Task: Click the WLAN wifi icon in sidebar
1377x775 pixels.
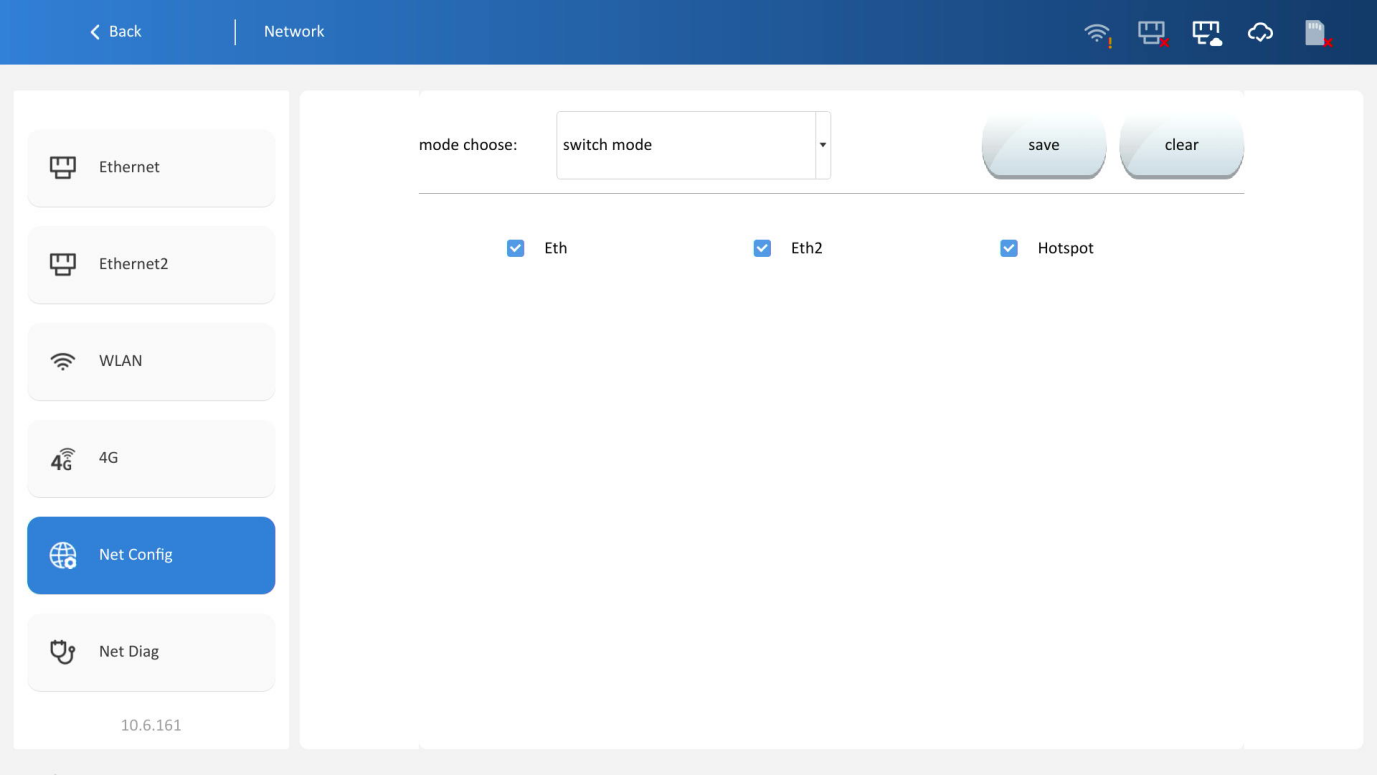Action: (63, 361)
